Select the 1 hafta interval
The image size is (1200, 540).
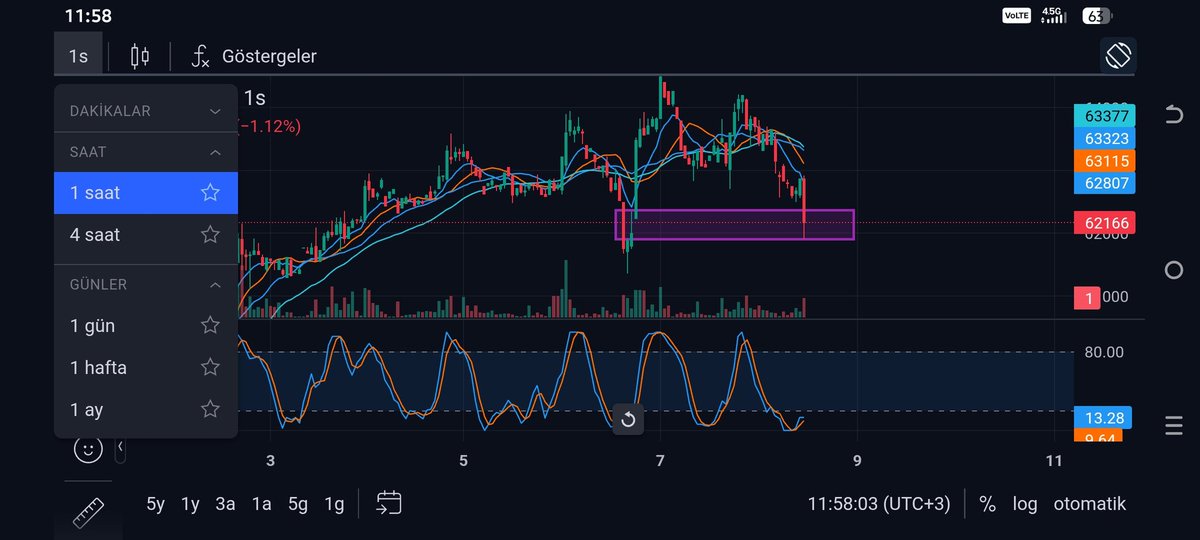pos(146,368)
